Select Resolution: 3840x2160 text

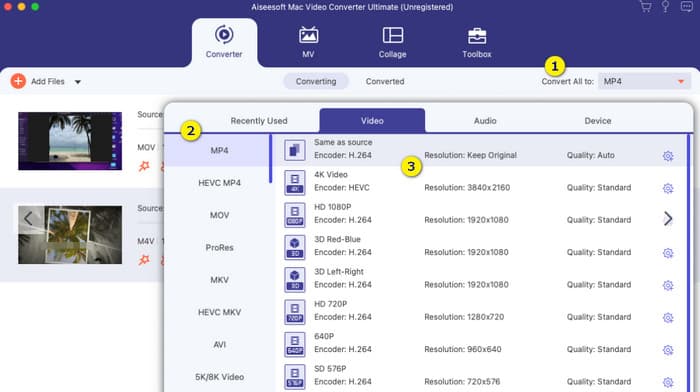467,188
